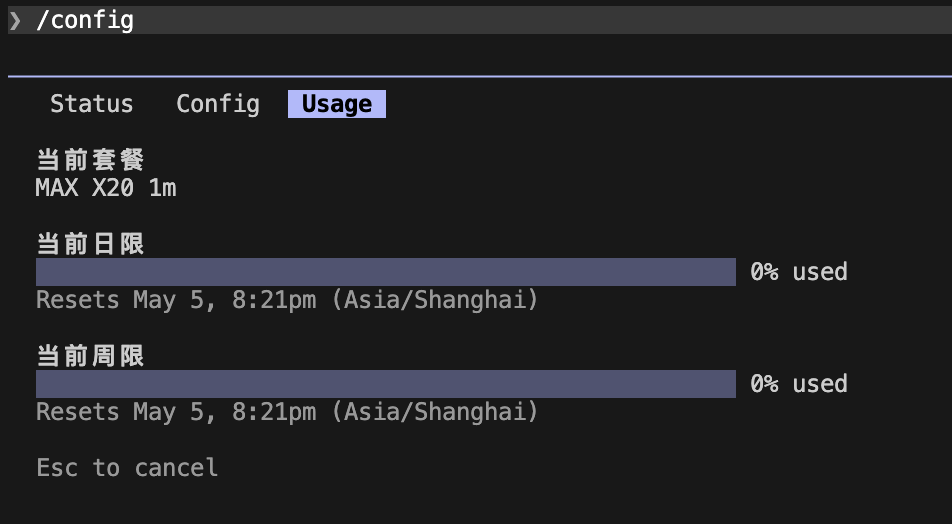Click the /config command input line
This screenshot has width=952, height=524.
tap(480, 20)
